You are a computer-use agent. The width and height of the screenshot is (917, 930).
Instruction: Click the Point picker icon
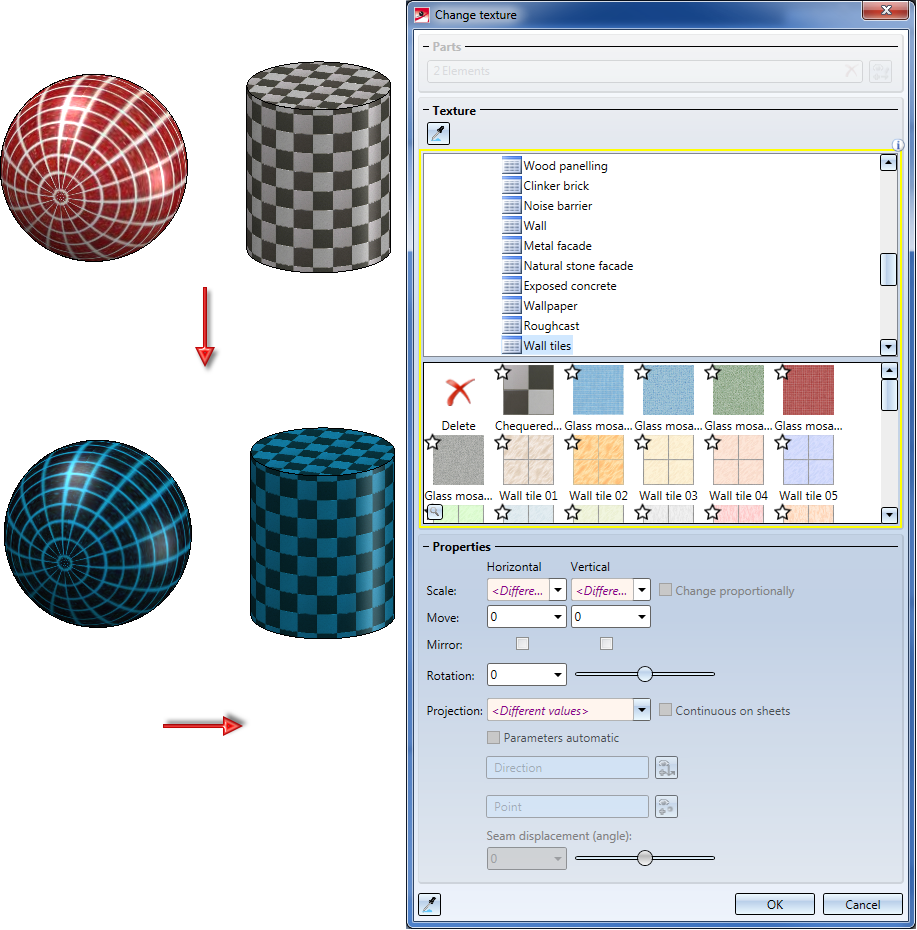pyautogui.click(x=666, y=807)
